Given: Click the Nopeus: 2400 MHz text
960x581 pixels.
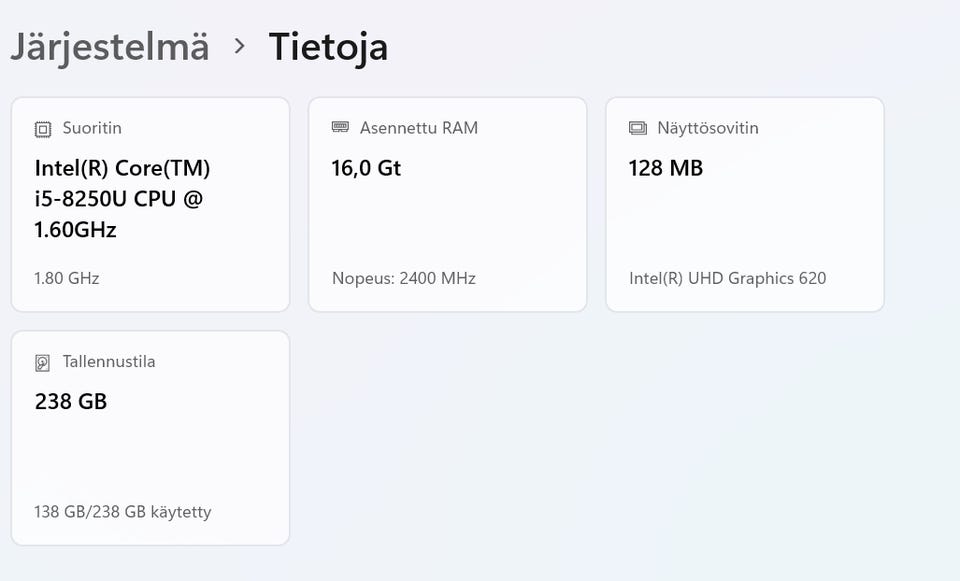Looking at the screenshot, I should 404,279.
